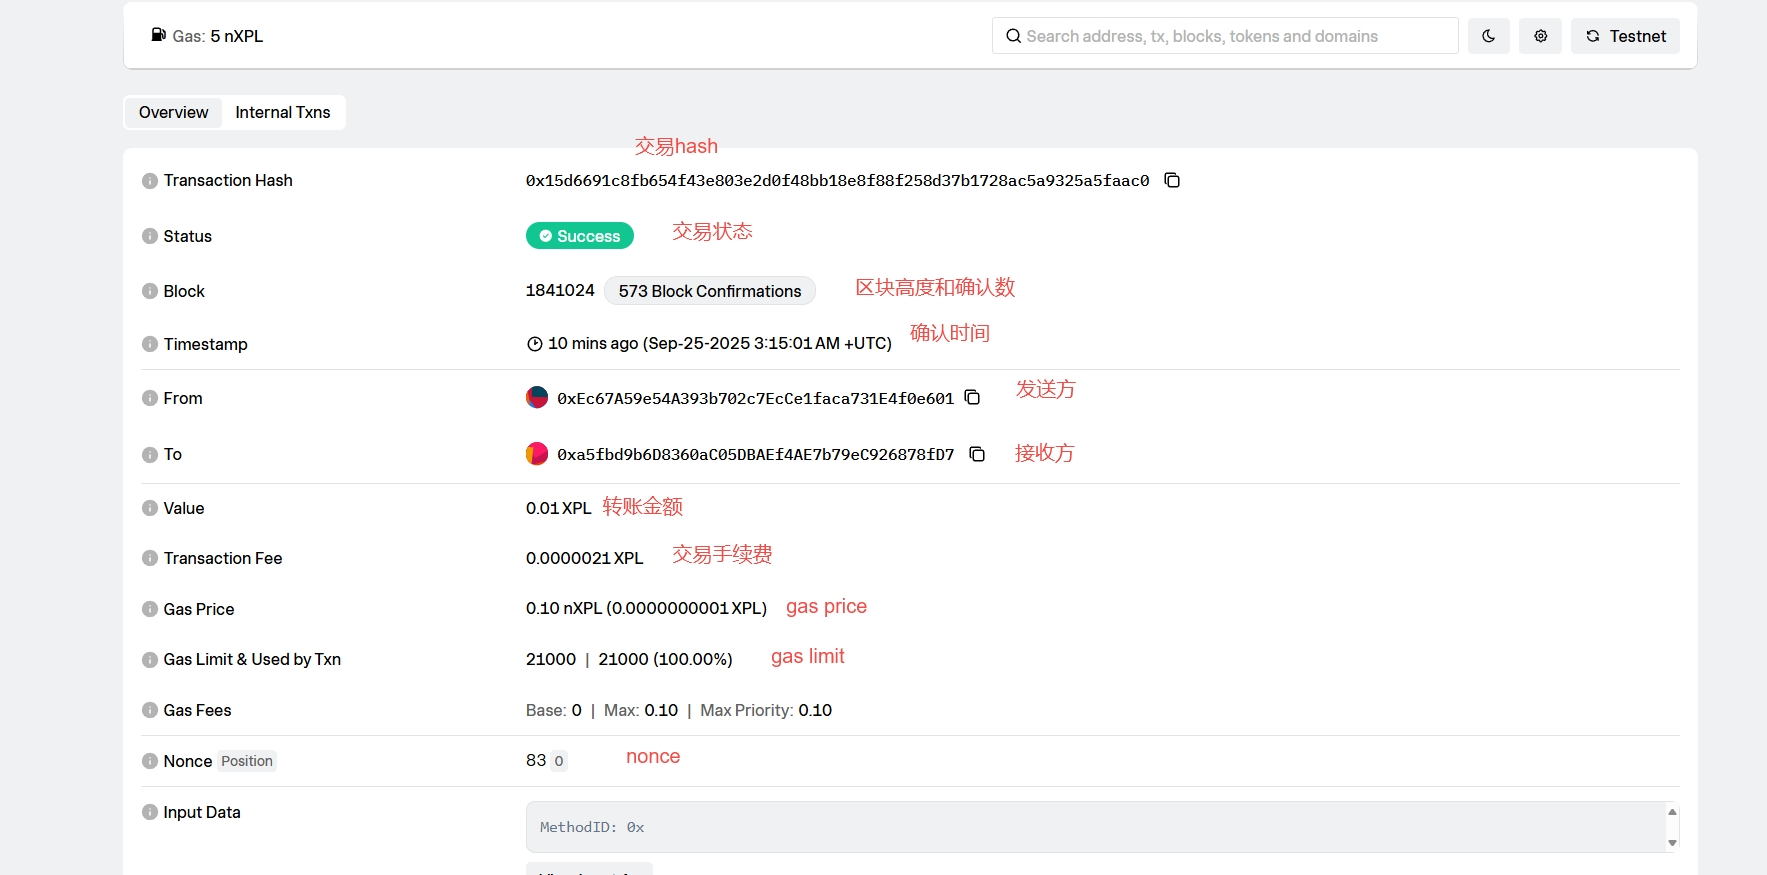Copy the transaction hash to clipboard

[x=1172, y=180]
